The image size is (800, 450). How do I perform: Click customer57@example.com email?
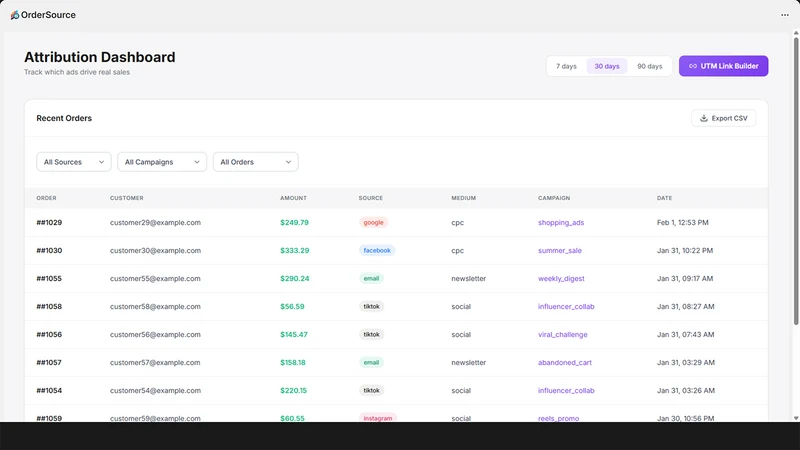(x=155, y=363)
